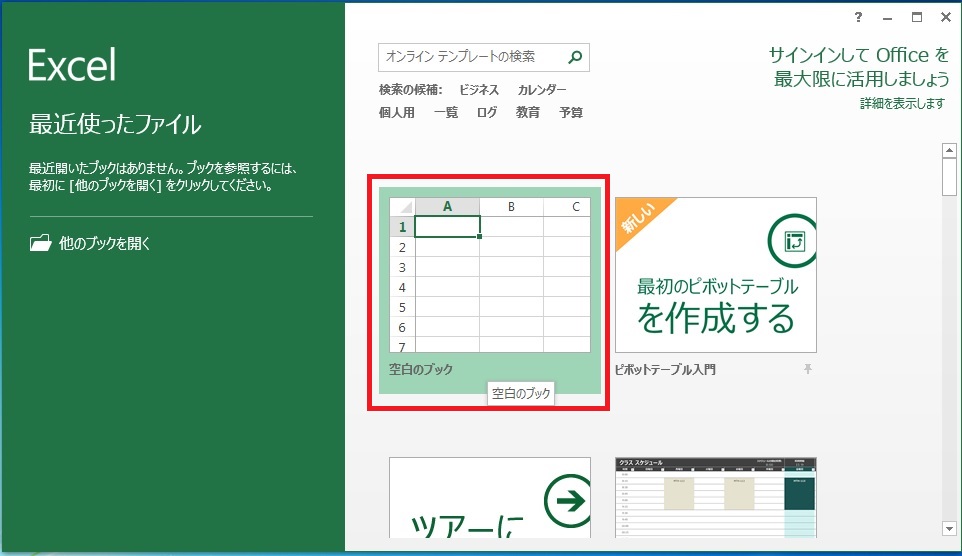Open the 空白のブック template thumbnail

click(x=490, y=275)
